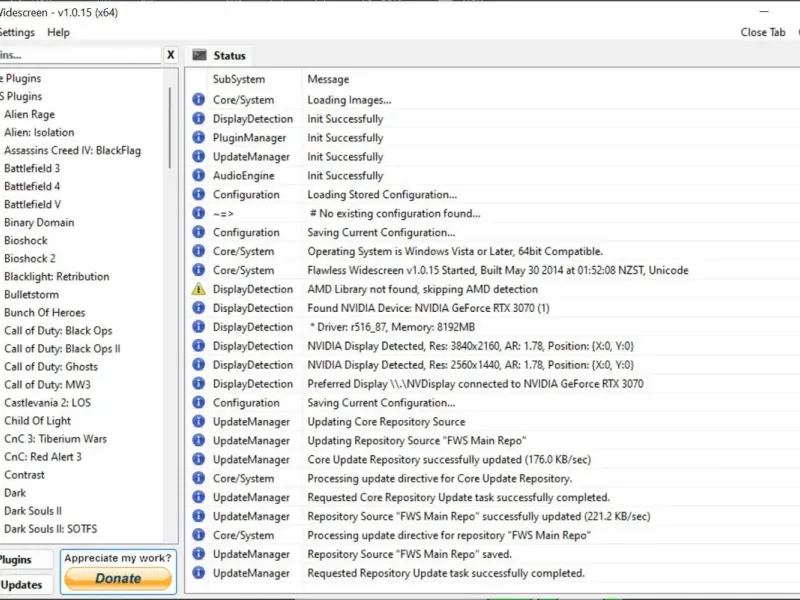Click info icon on PluginManager Init Successfully row
Screen dimensions: 800x600
(x=198, y=138)
